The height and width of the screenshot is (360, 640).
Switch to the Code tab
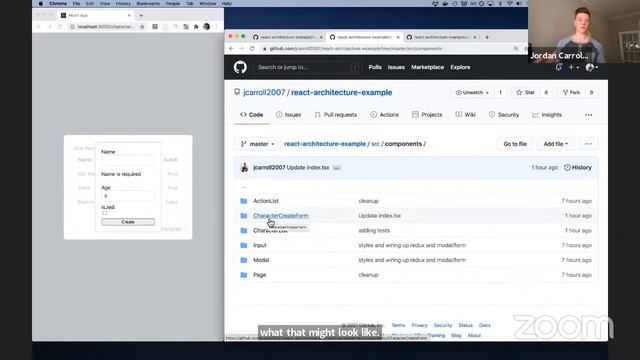[x=251, y=115]
